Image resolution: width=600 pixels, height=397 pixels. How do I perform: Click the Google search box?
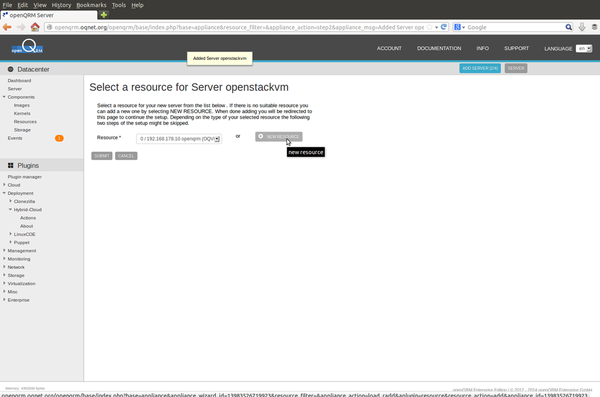coord(515,27)
